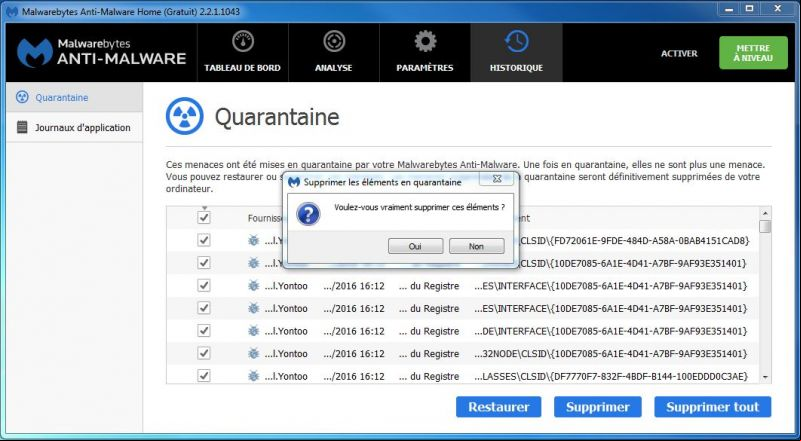The width and height of the screenshot is (801, 441).
Task: Click the green Mettre à niveau button
Action: coord(753,53)
